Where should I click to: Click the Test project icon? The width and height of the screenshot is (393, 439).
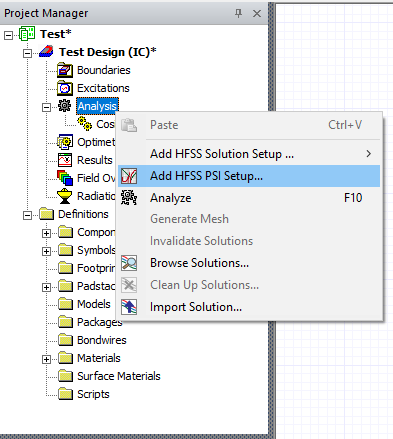(27, 34)
